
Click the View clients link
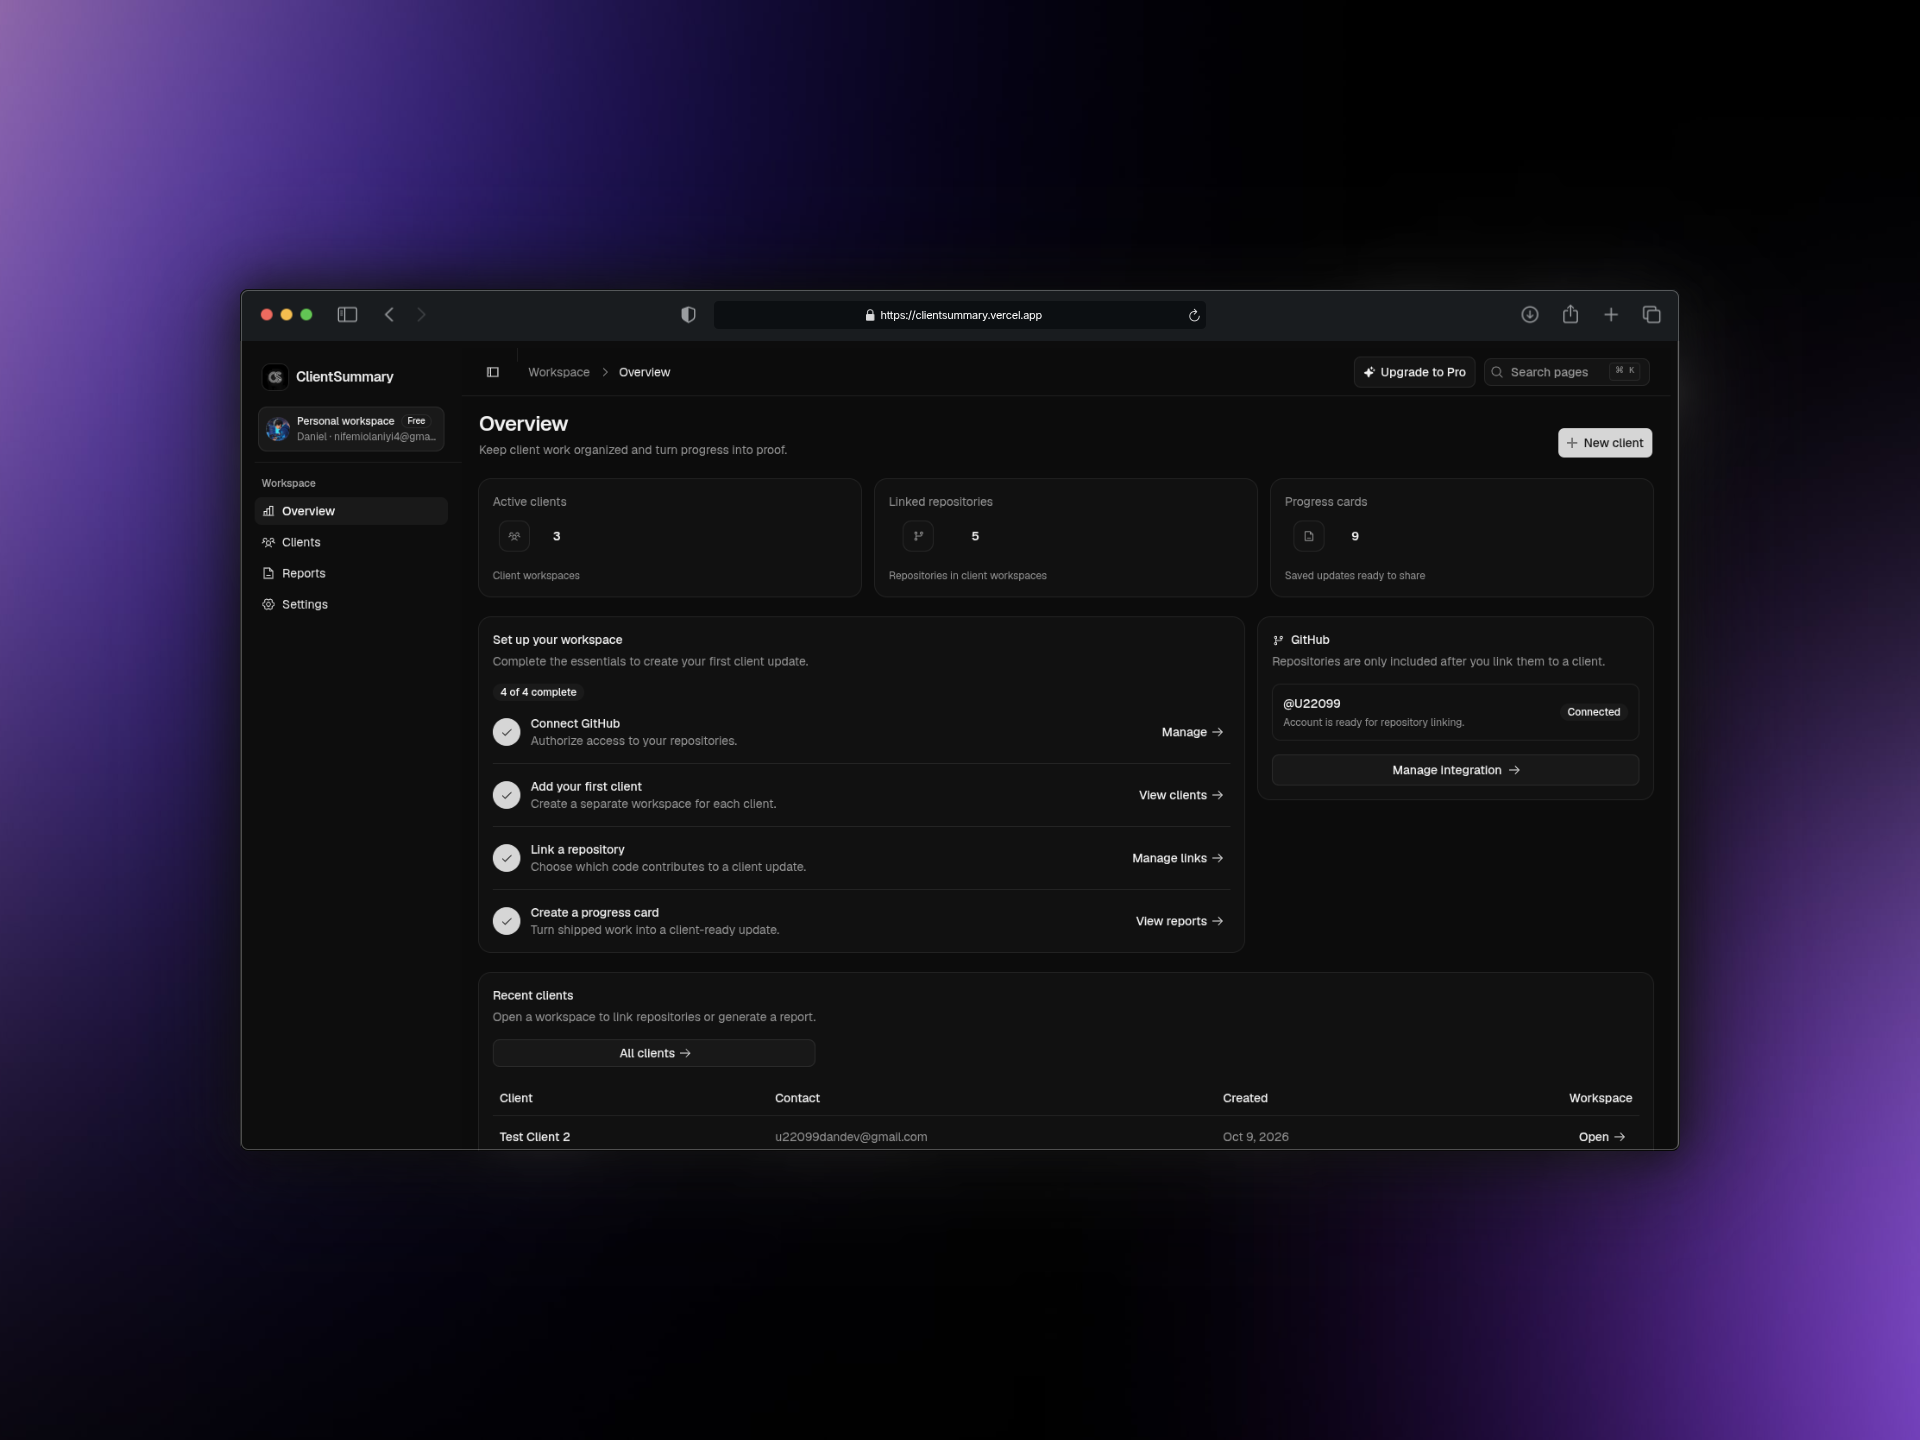(x=1181, y=795)
